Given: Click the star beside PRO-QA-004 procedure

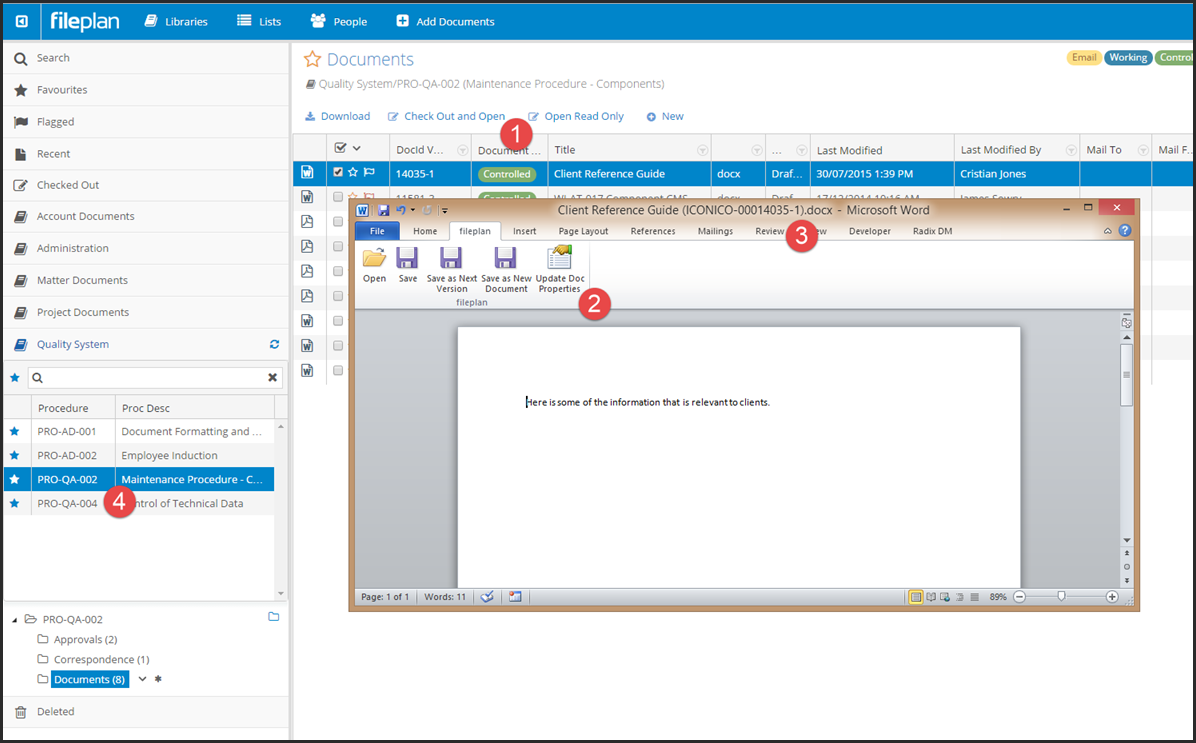Looking at the screenshot, I should coord(14,503).
